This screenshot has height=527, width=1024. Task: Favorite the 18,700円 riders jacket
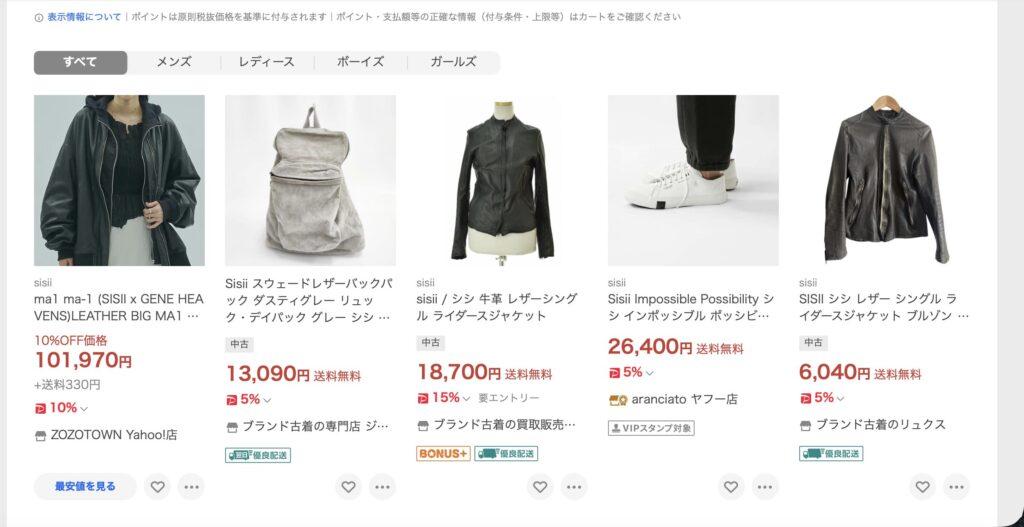coord(540,487)
